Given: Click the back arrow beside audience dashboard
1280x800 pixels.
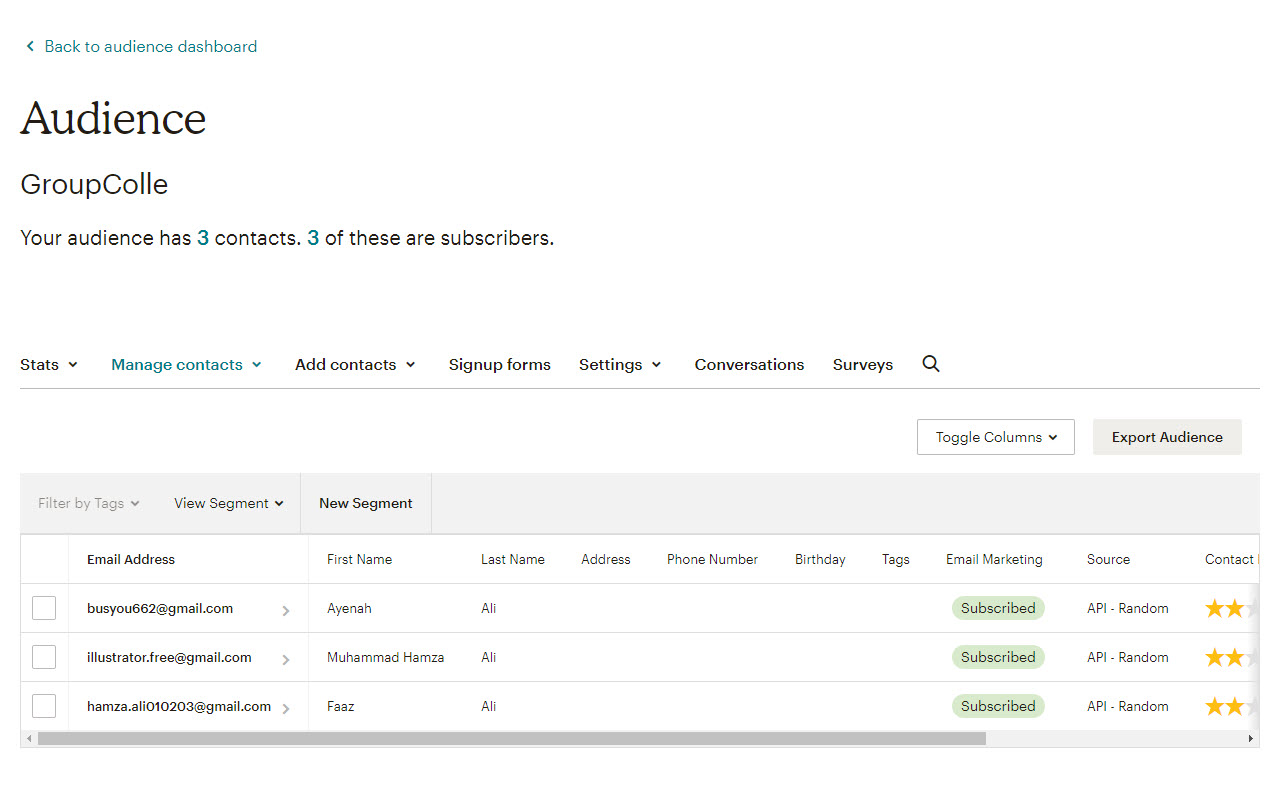Looking at the screenshot, I should pyautogui.click(x=30, y=46).
